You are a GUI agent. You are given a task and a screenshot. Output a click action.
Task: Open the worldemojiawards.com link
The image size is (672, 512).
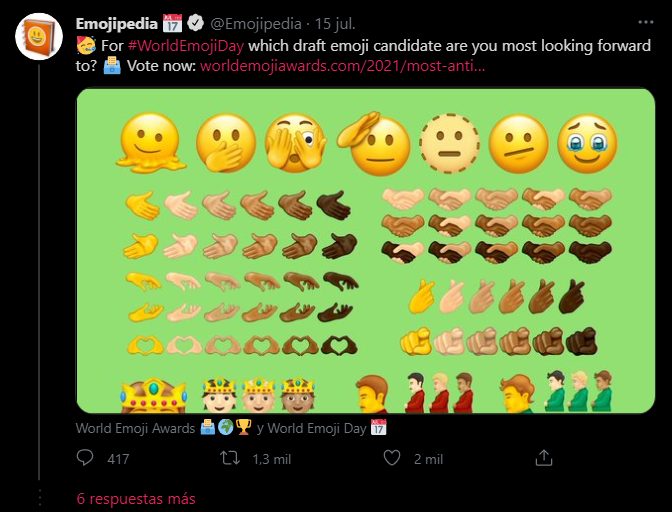coord(343,65)
